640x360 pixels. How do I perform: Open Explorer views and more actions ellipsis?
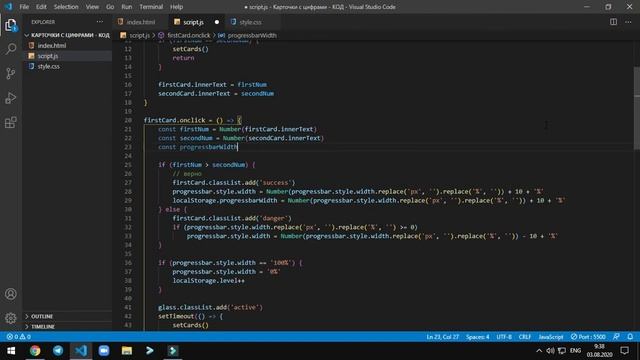point(100,22)
